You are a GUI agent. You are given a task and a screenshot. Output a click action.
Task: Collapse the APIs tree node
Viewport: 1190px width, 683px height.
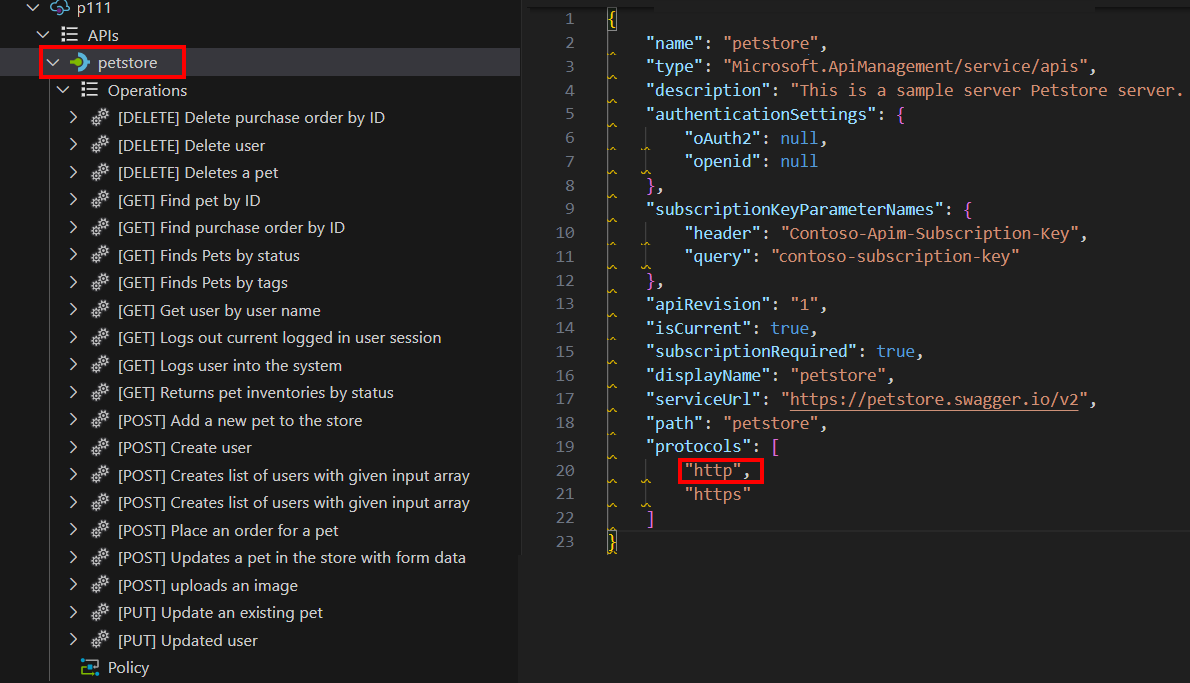tap(44, 34)
